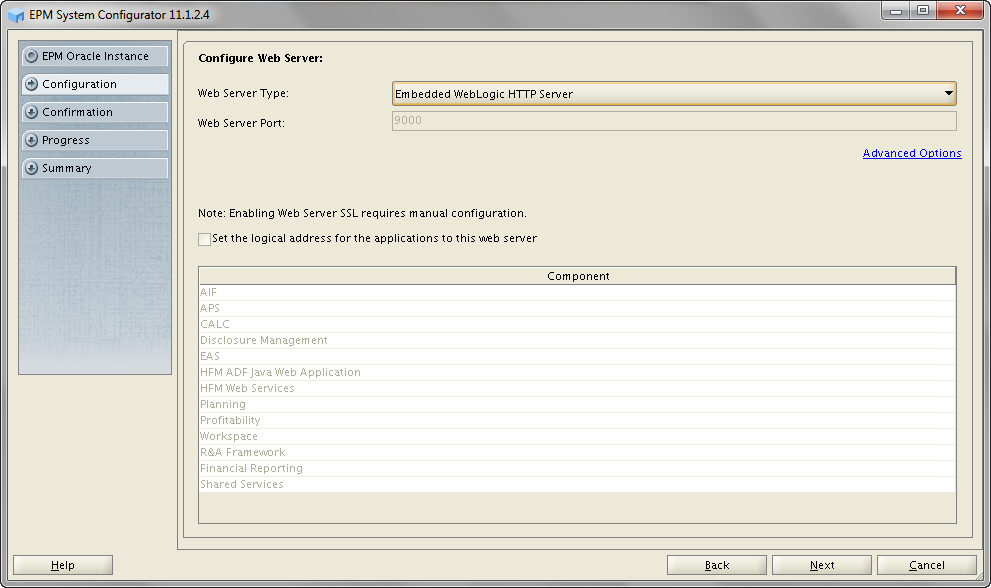Select the EAS component row
This screenshot has width=991, height=588.
coord(577,356)
